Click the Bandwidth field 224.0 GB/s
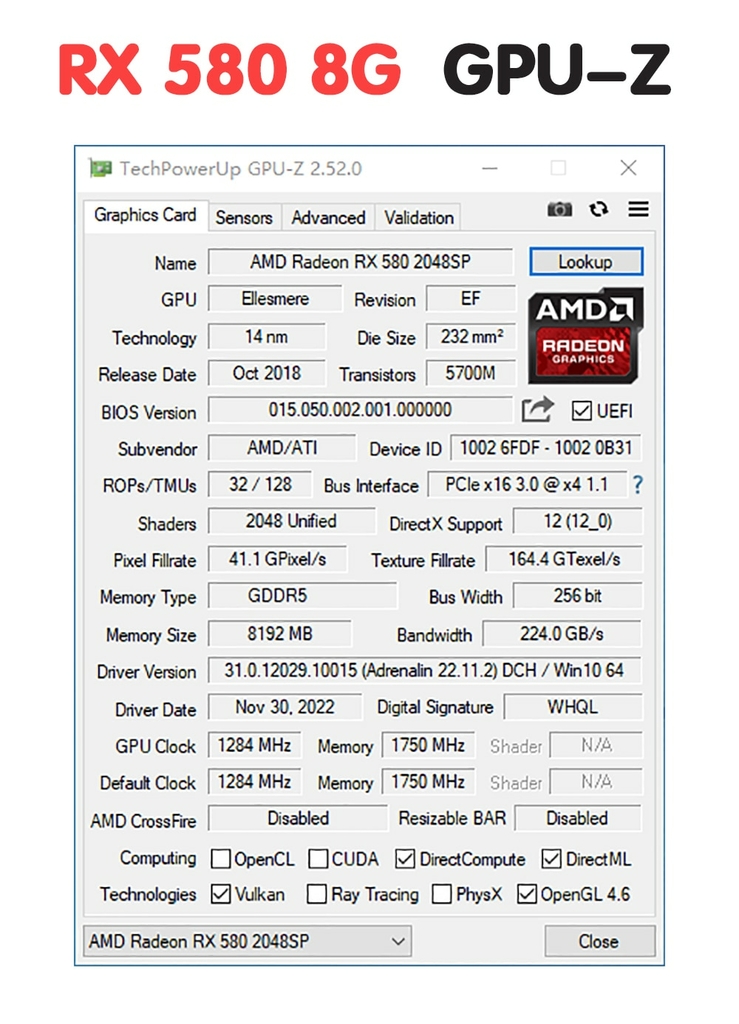The height and width of the screenshot is (1024, 739). pos(562,633)
